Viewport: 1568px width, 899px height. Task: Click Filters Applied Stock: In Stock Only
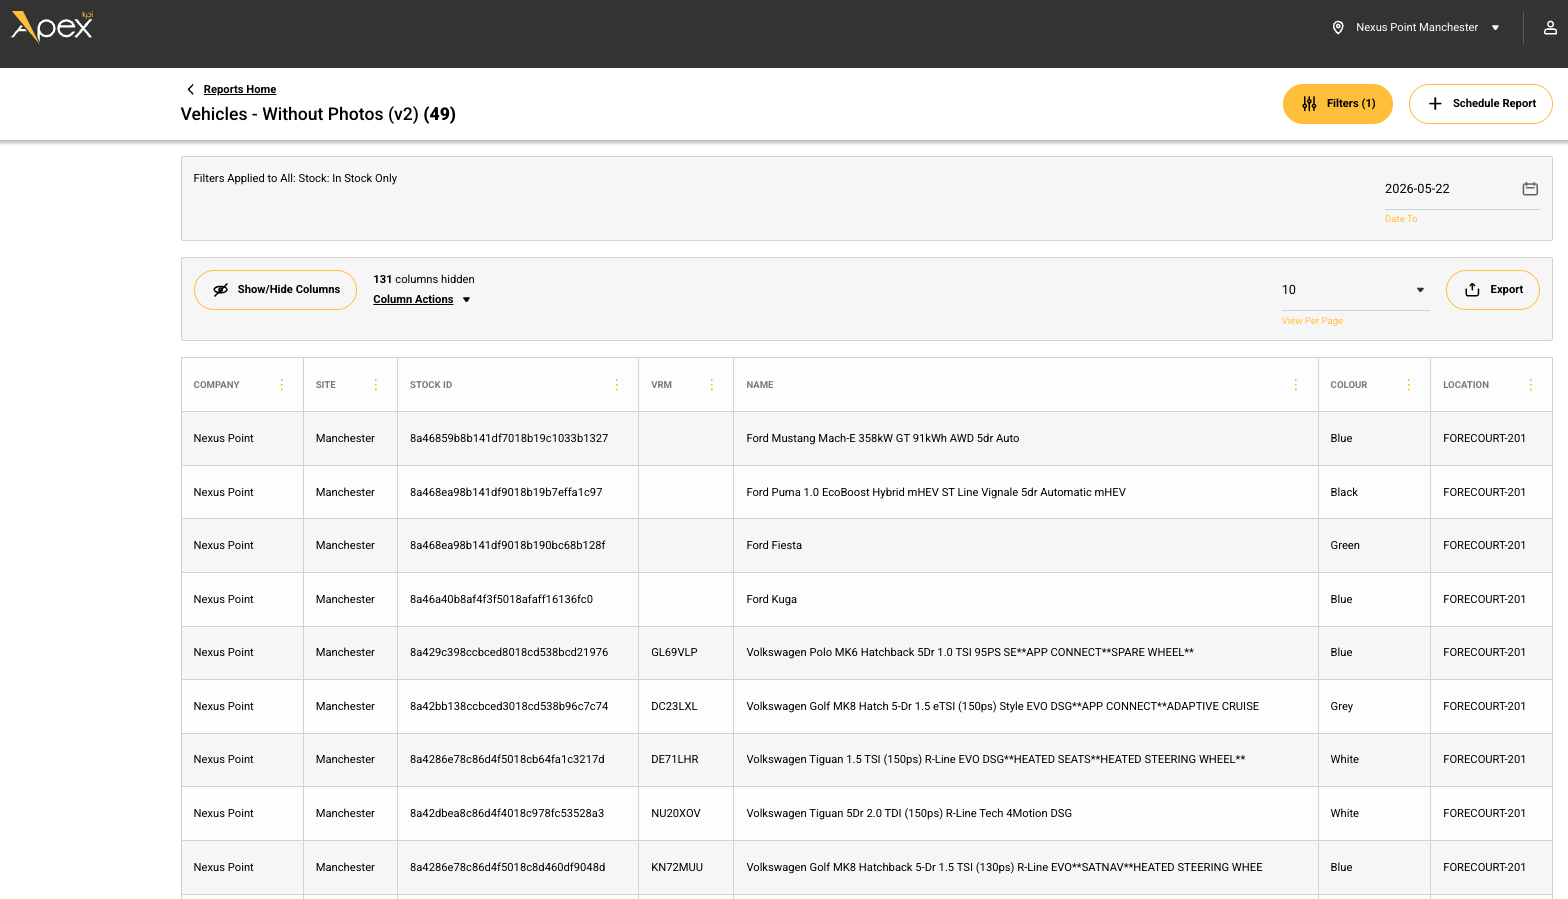(295, 179)
